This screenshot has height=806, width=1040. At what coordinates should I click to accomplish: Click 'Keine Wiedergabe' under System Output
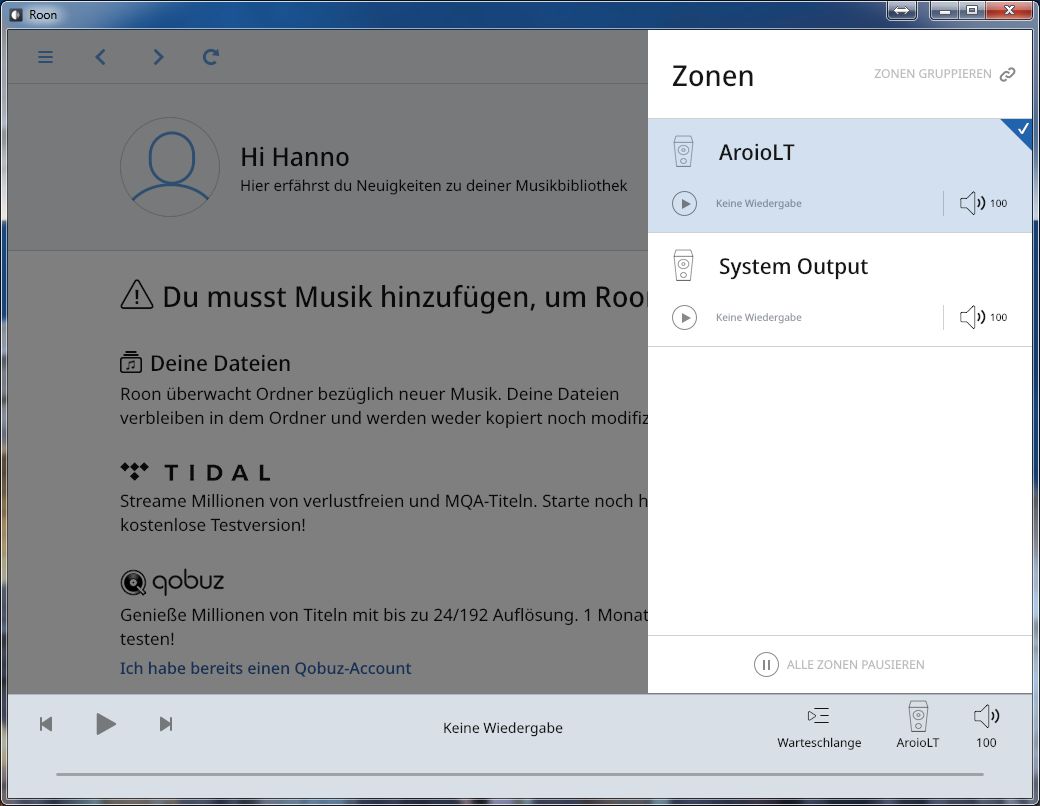click(x=759, y=318)
